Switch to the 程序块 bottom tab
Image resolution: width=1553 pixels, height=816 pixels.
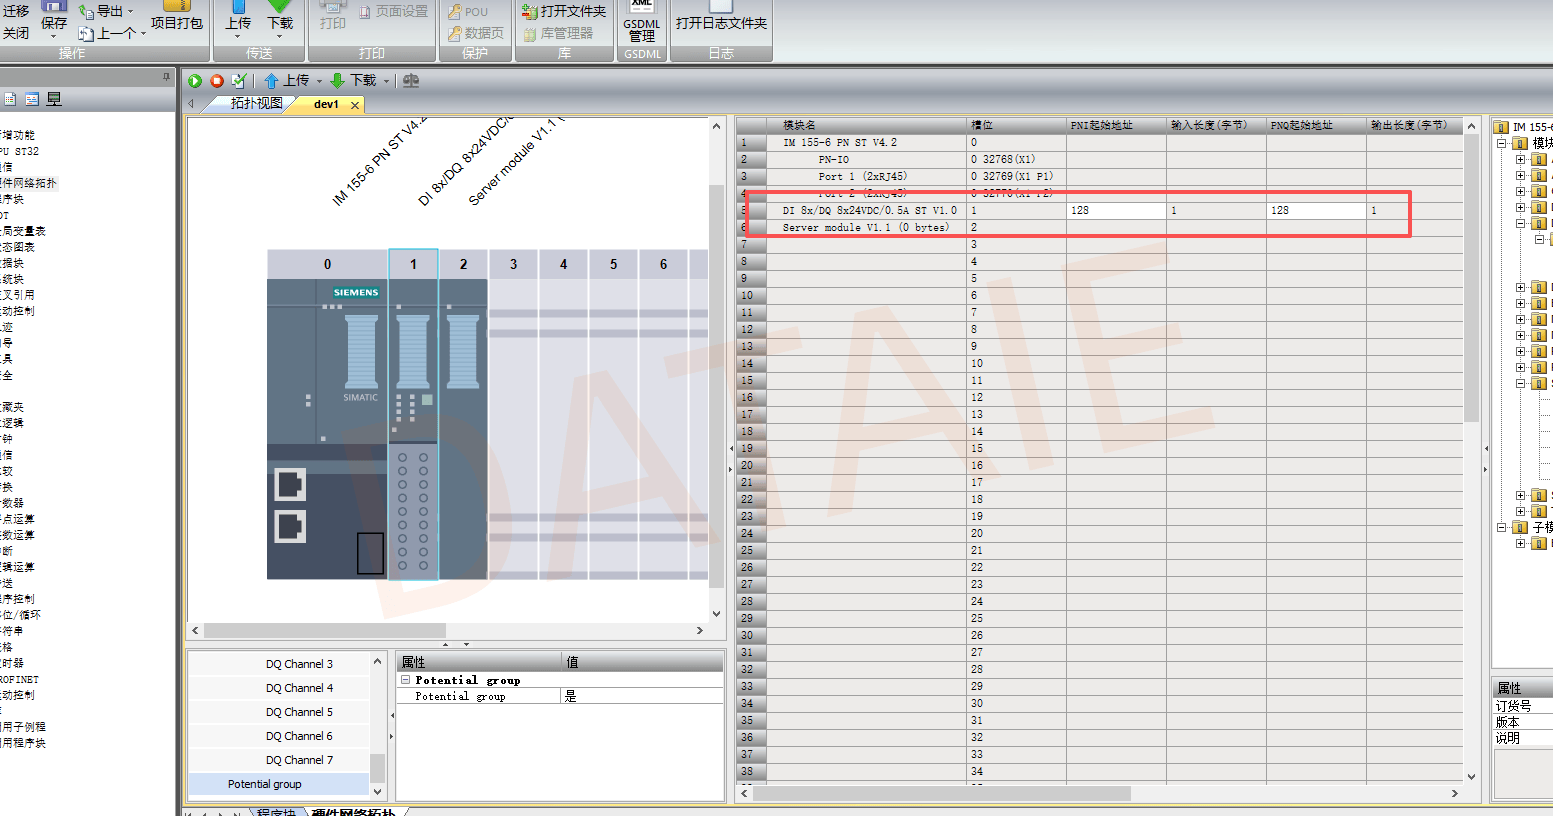pos(276,812)
